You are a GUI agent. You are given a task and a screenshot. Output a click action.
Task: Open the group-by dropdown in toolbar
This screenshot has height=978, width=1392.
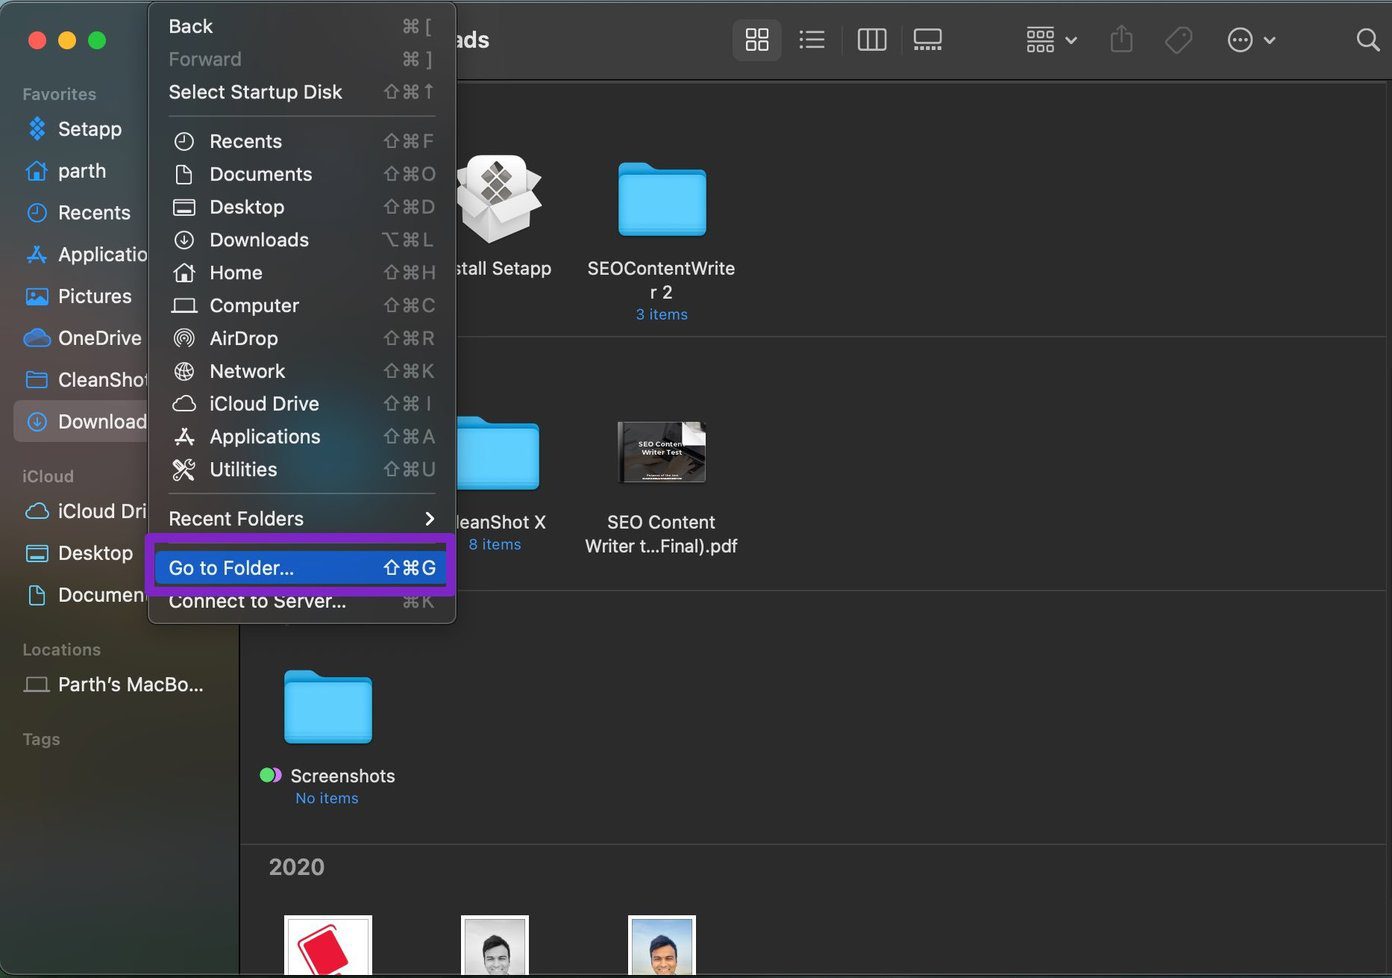pos(1051,40)
